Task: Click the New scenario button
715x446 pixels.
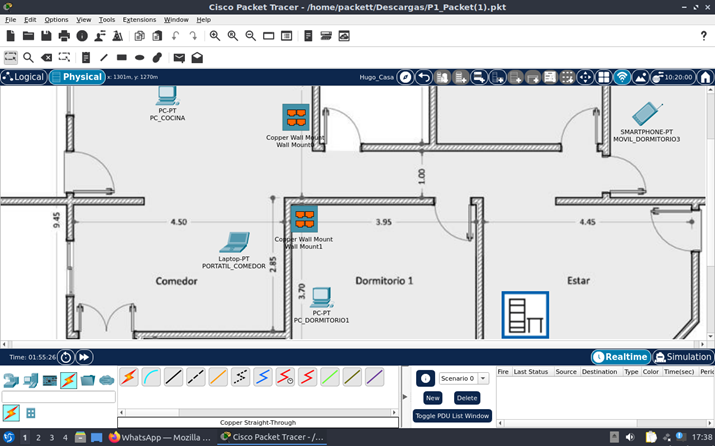Action: tap(432, 398)
